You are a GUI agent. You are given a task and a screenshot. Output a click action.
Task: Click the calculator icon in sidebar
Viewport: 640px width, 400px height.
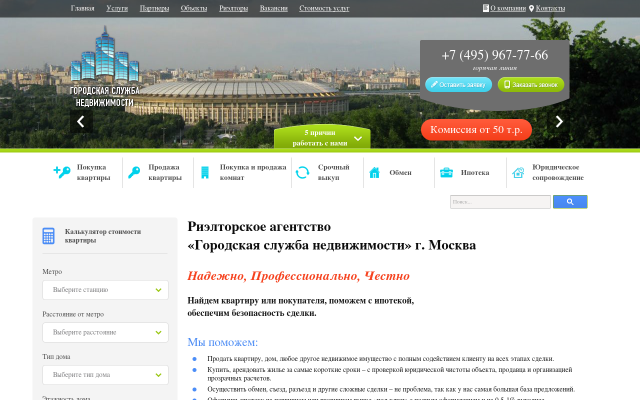(x=48, y=236)
